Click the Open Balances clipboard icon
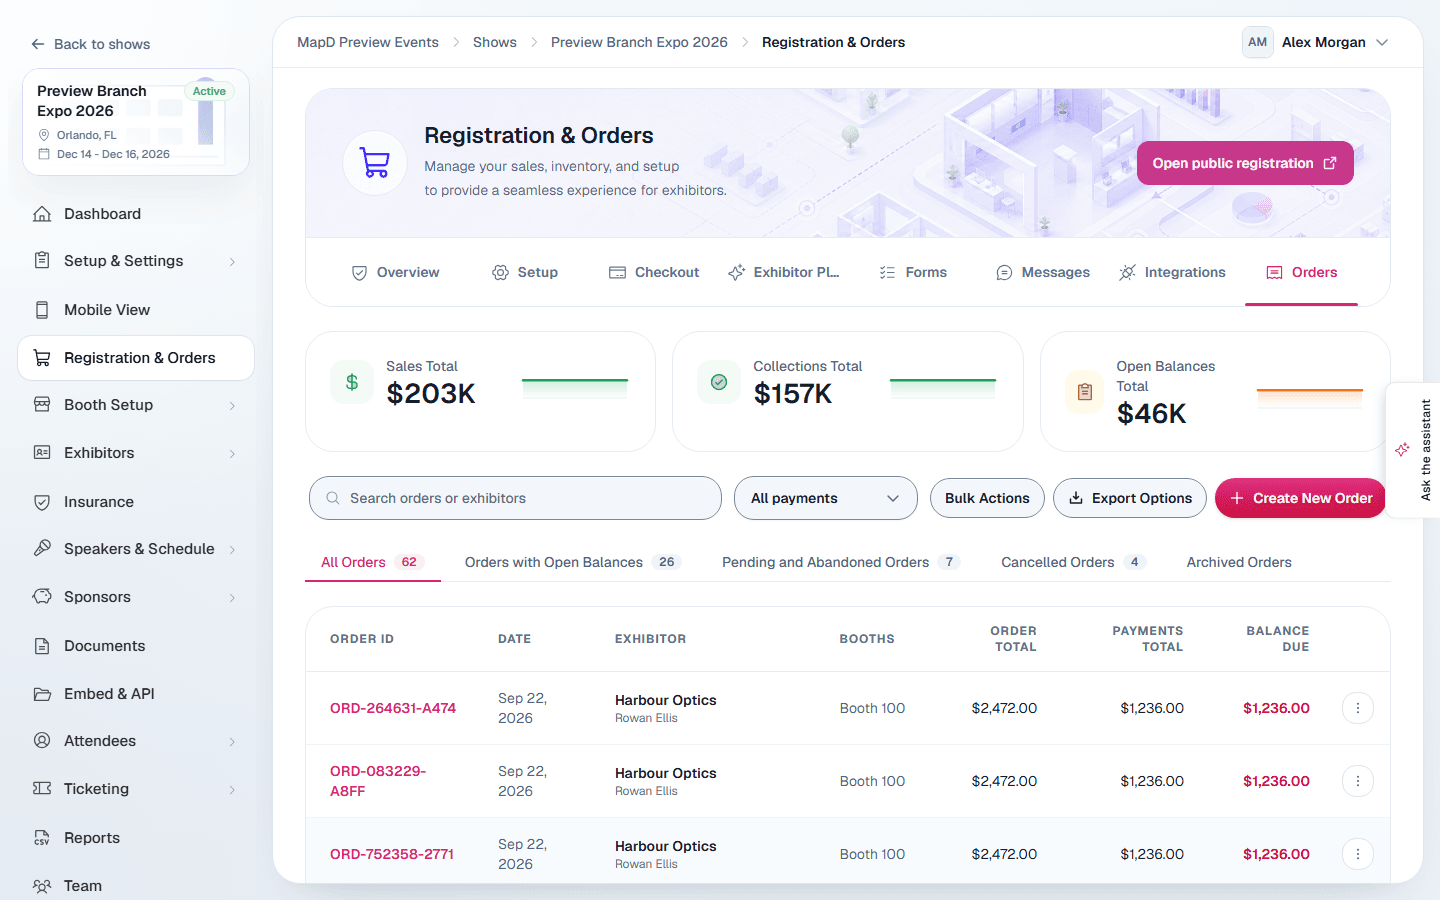This screenshot has height=900, width=1440. coord(1085,392)
